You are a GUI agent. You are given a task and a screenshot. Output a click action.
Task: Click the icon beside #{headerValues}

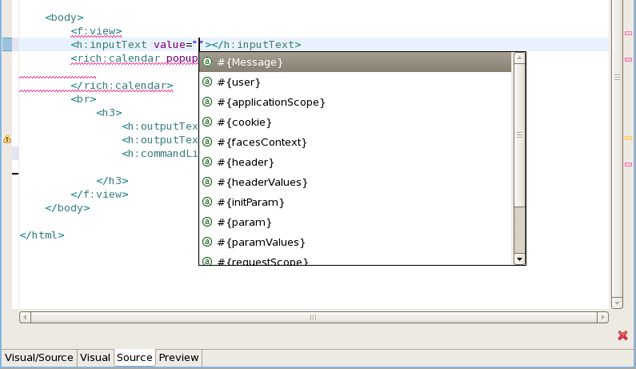[x=207, y=182]
